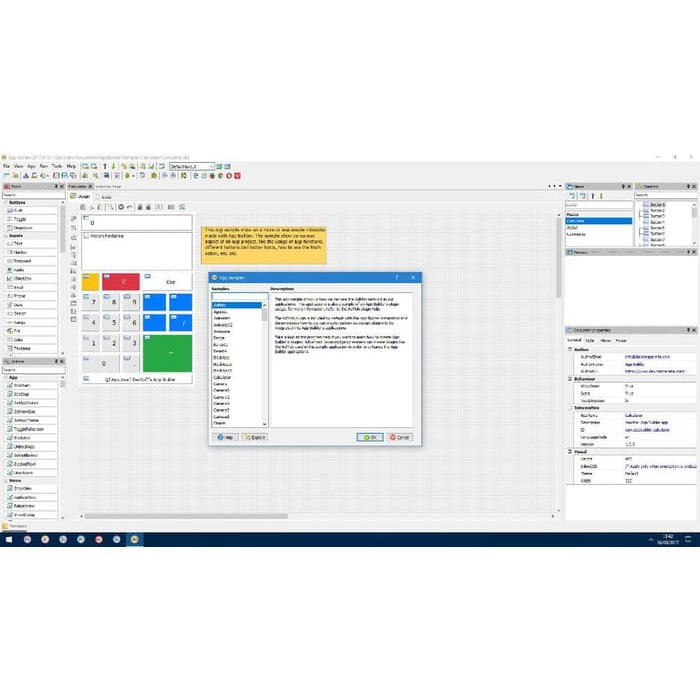Select the Dropdown control in Tools panel

(x=31, y=228)
